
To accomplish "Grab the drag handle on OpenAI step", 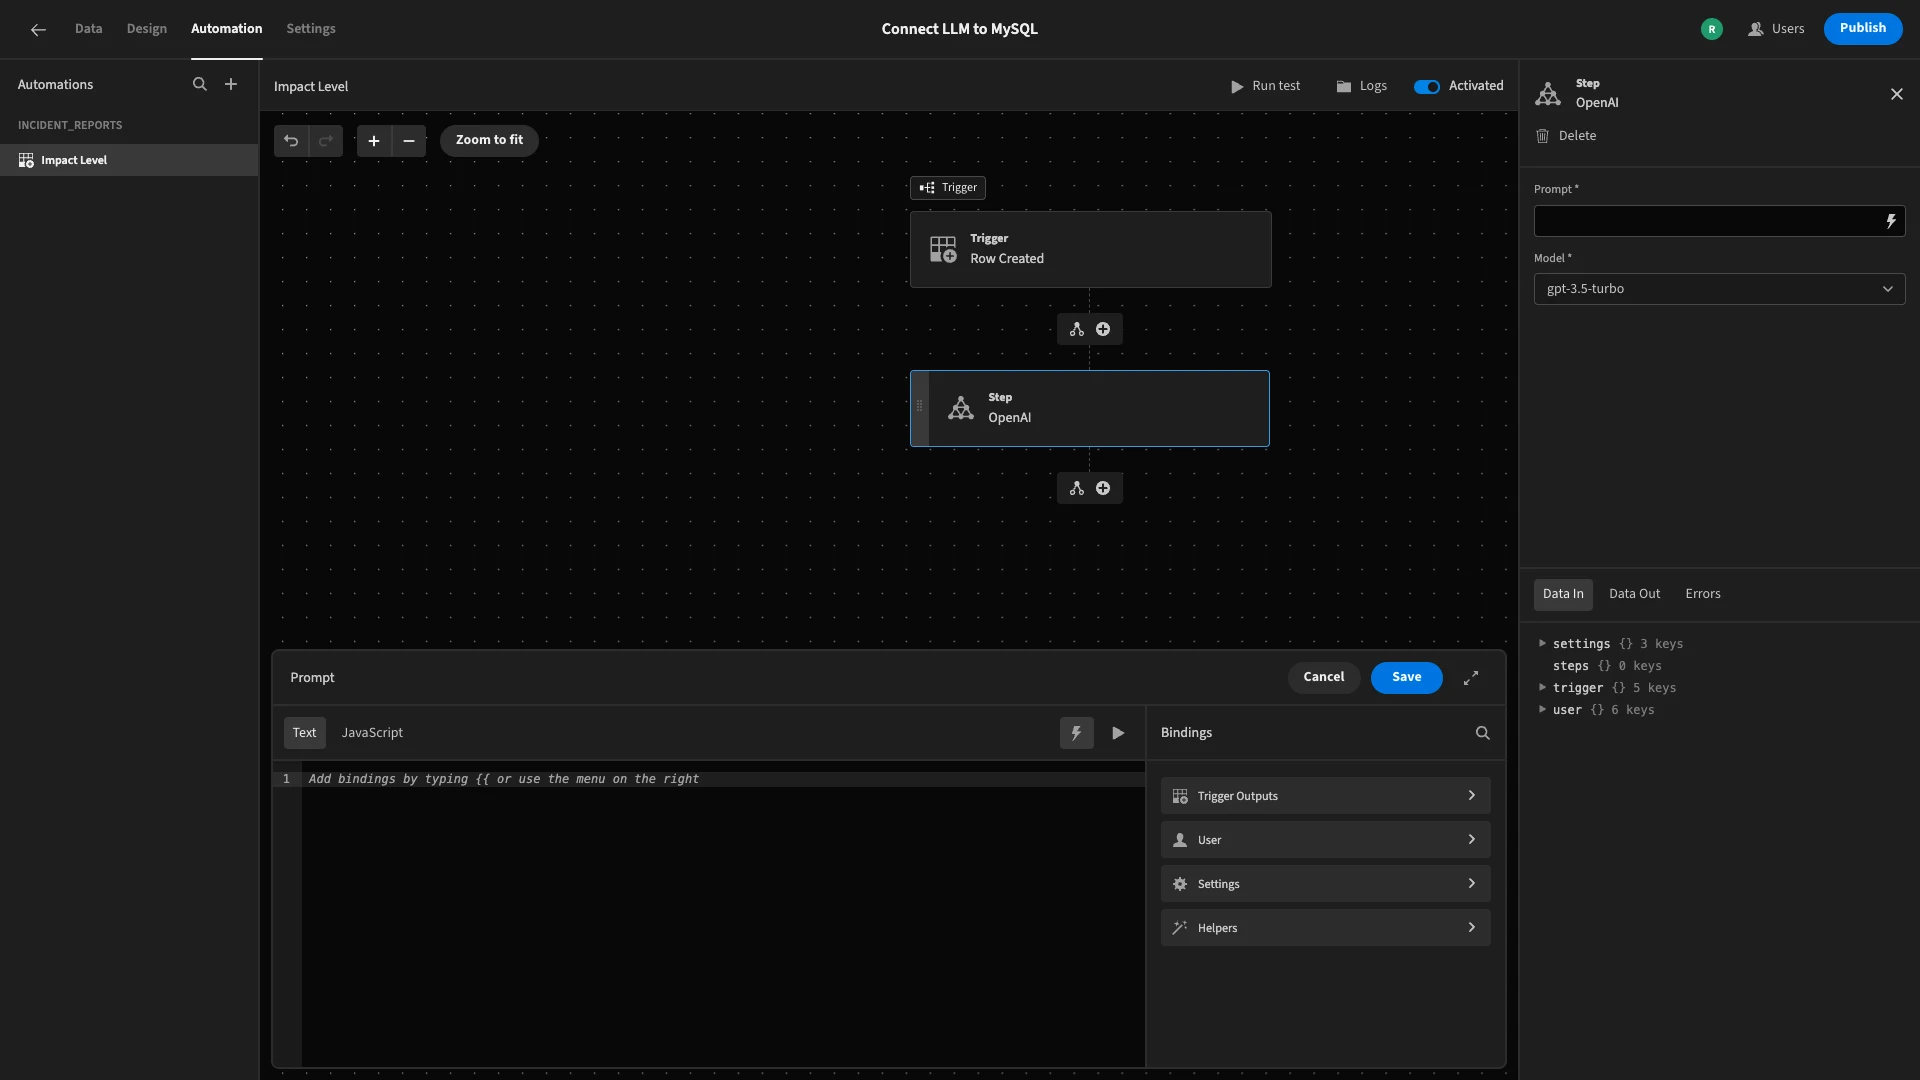I will pyautogui.click(x=920, y=406).
